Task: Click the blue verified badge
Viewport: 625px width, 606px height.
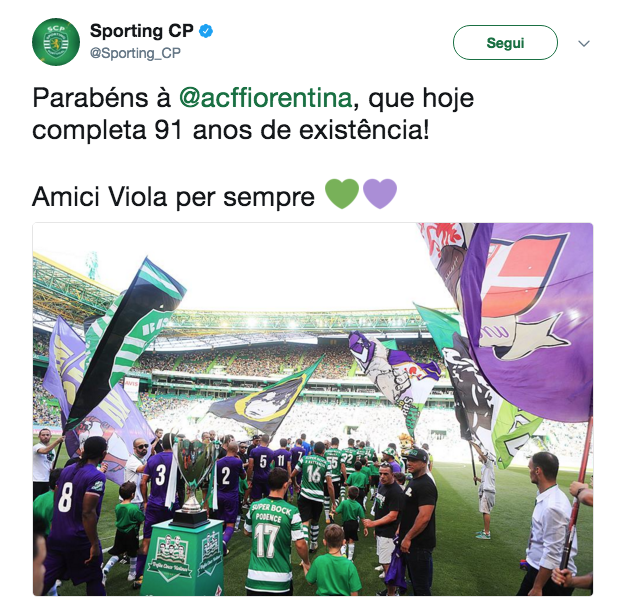Action: point(206,31)
